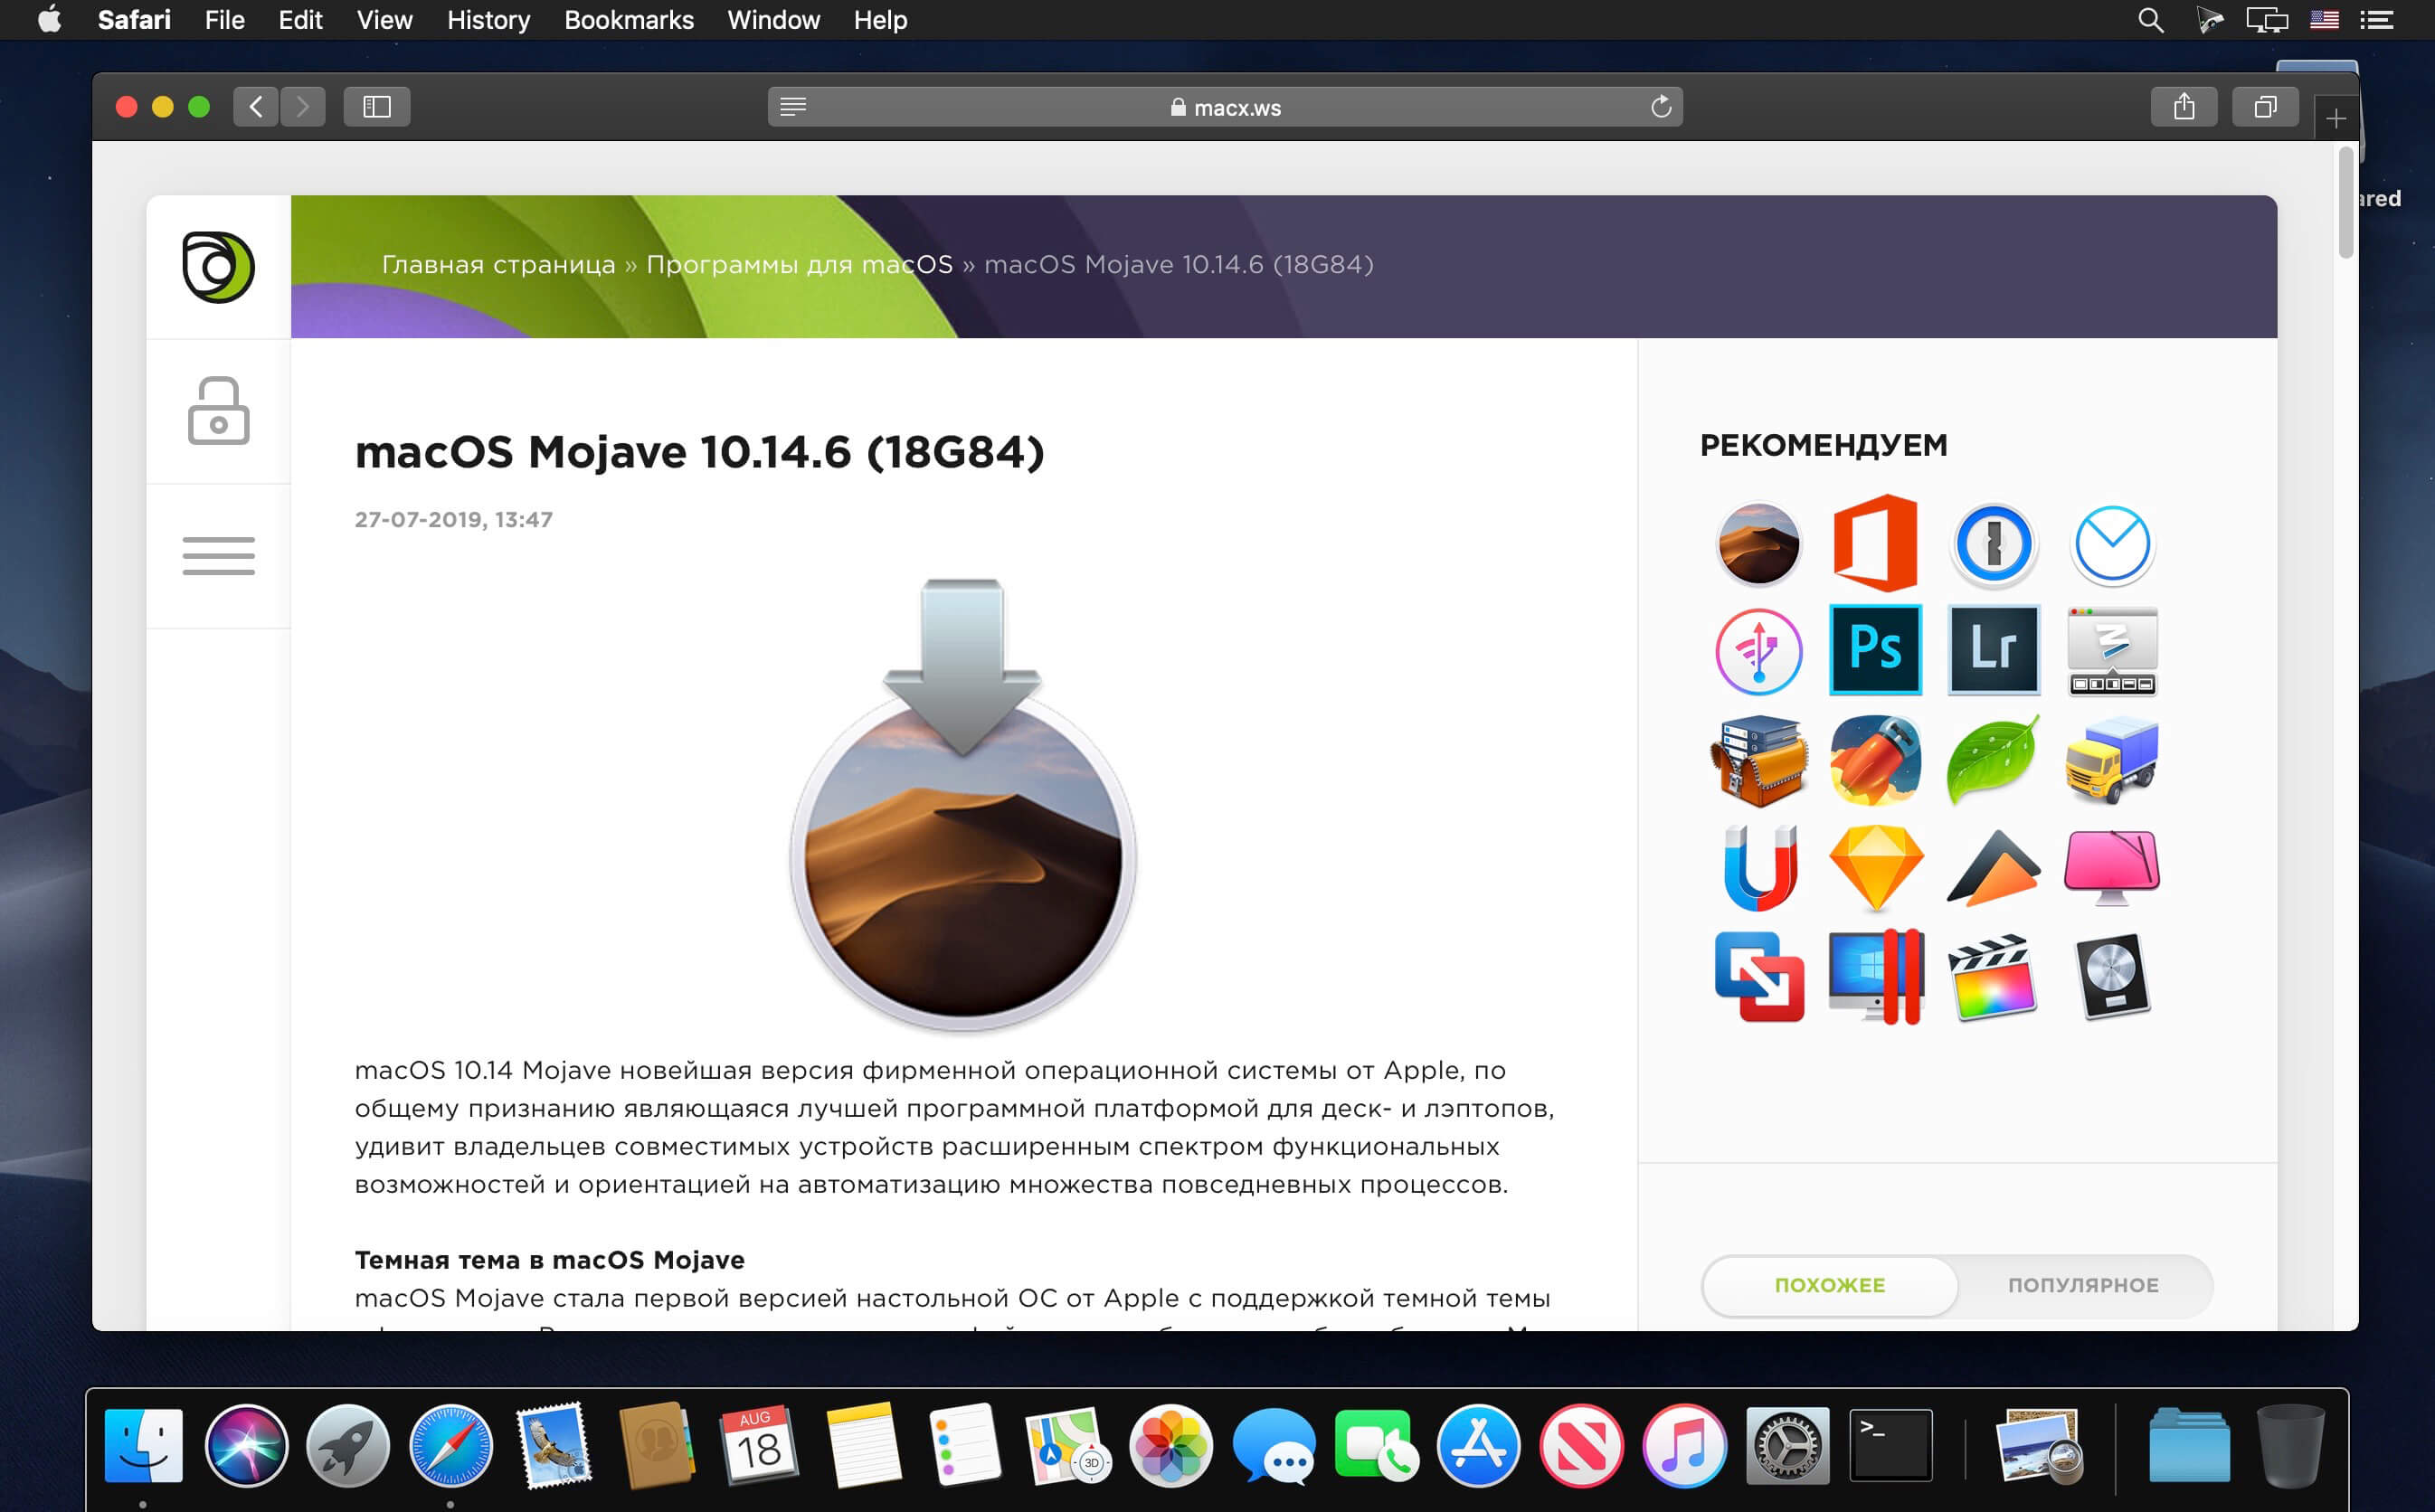This screenshot has width=2435, height=1512.
Task: Open the 1Password recommended icon
Action: [1993, 544]
